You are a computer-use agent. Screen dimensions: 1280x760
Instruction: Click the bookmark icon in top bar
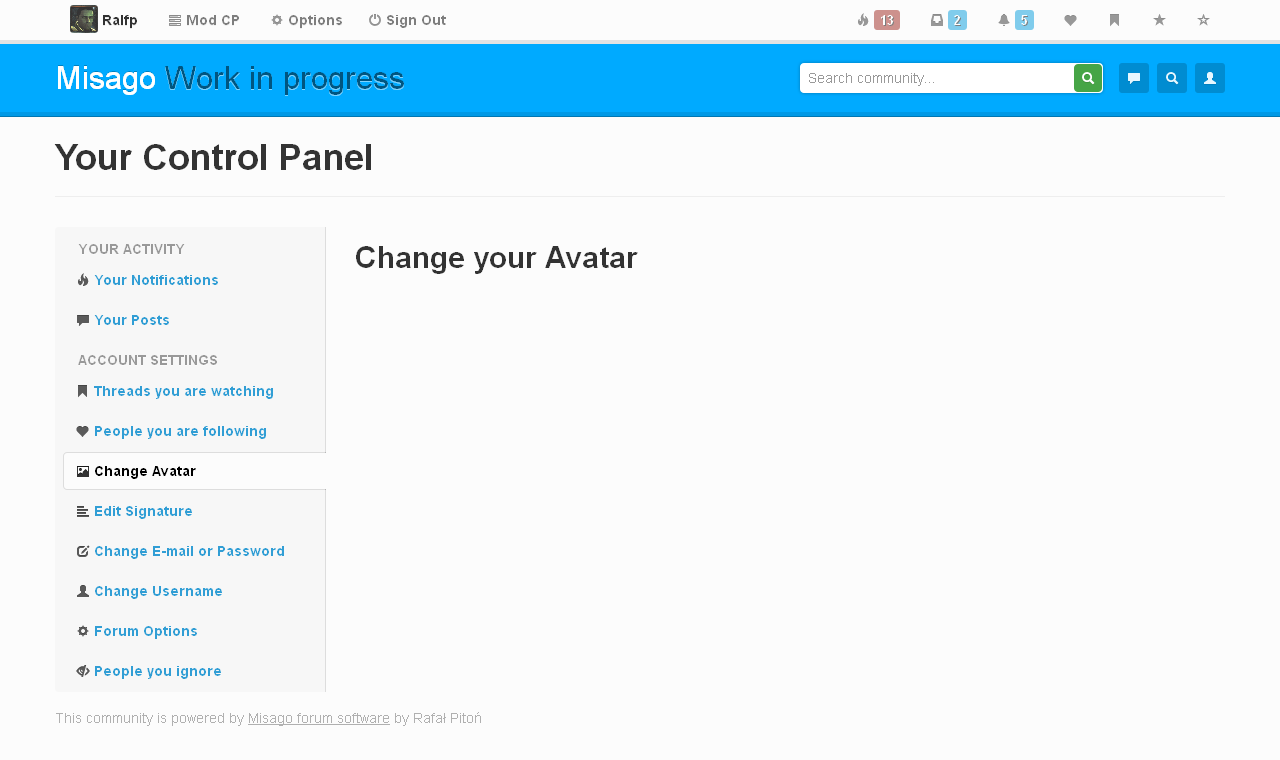1114,20
